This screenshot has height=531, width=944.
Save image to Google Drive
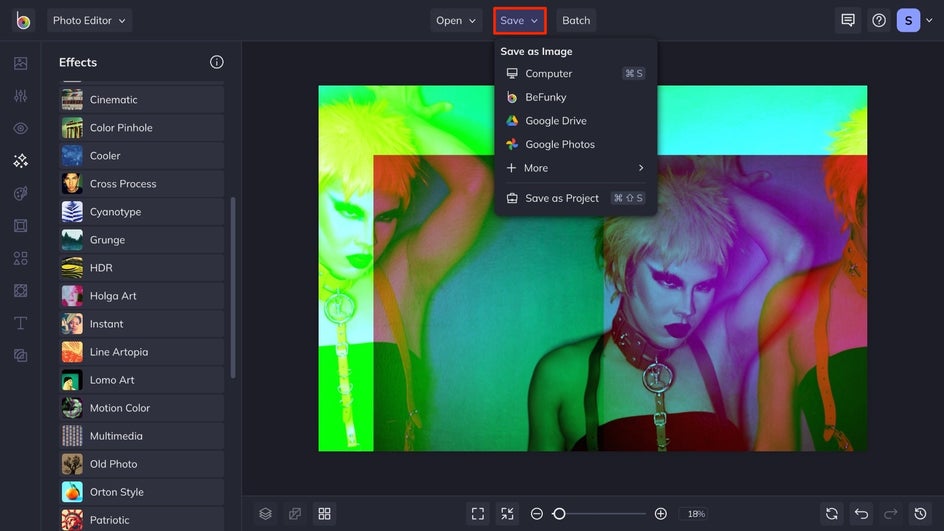pyautogui.click(x=576, y=120)
